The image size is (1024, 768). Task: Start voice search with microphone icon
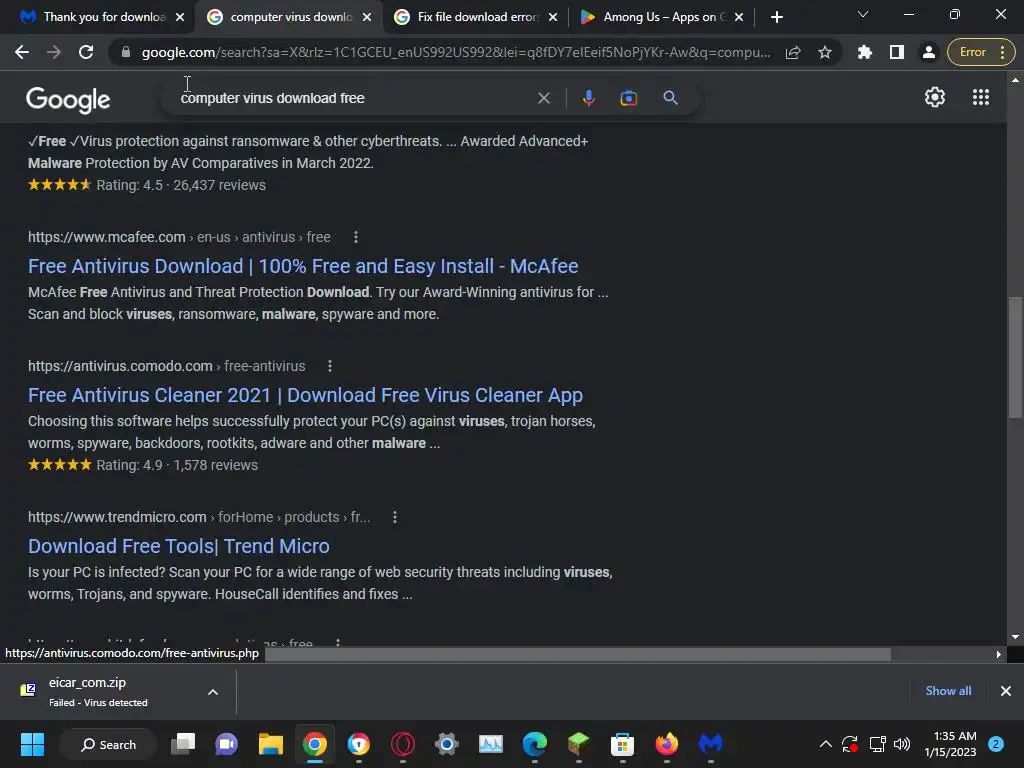(x=588, y=98)
